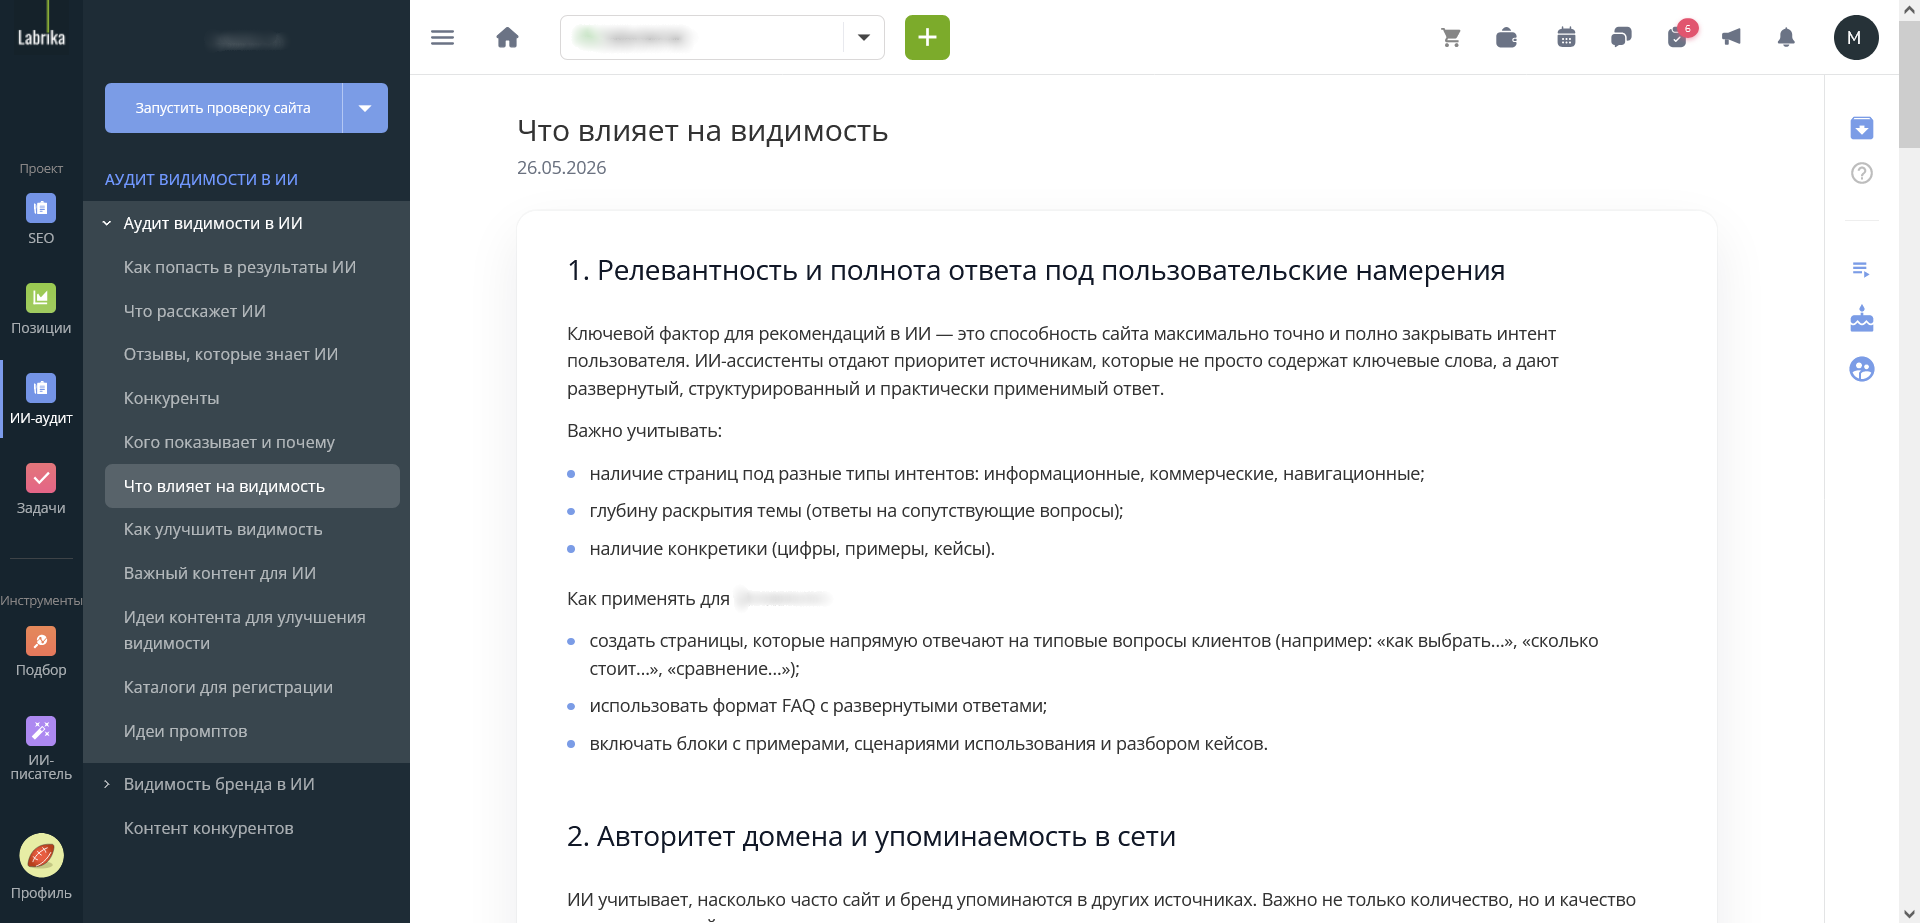
Task: Click Запустить проверку сайта button
Action: coord(223,108)
